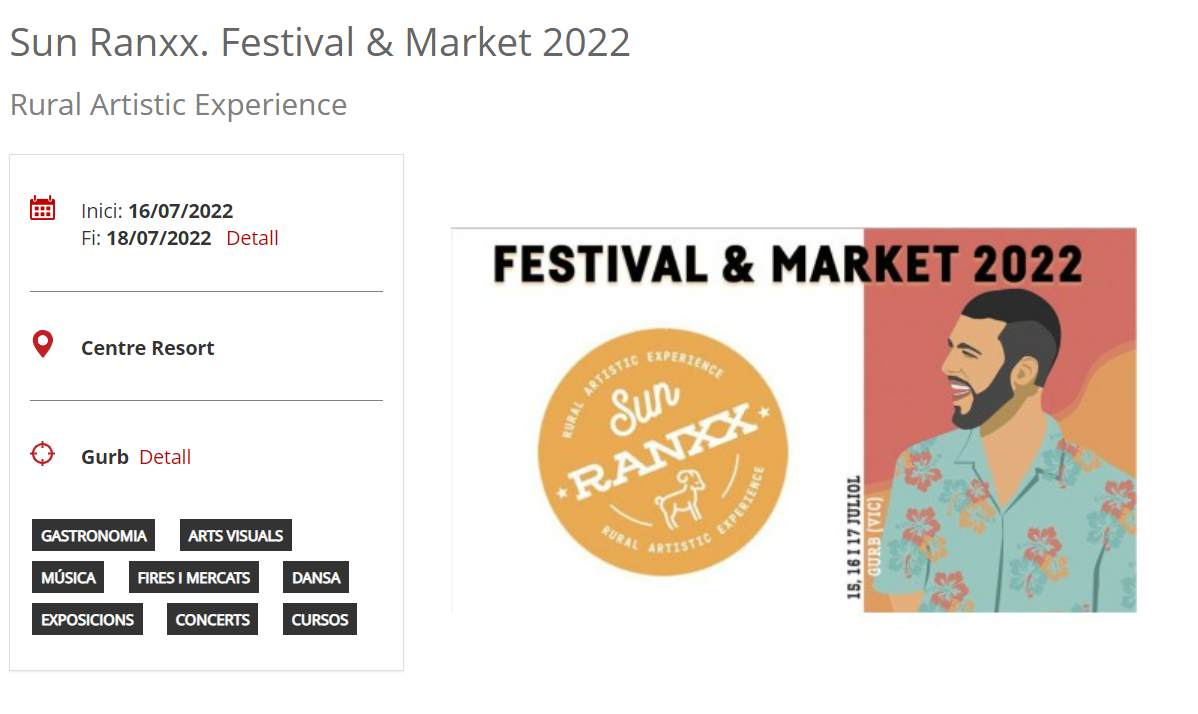The image size is (1198, 714).
Task: Click the Inici start date 16/07/2022
Action: [x=180, y=211]
